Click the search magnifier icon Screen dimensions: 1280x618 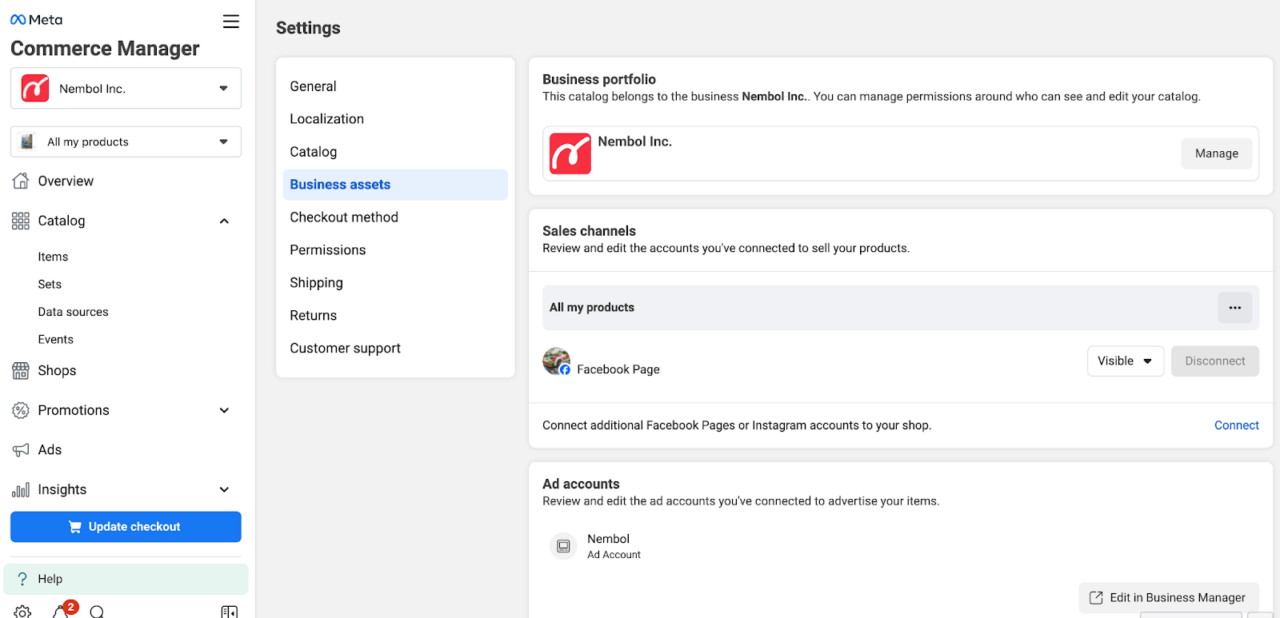[96, 610]
